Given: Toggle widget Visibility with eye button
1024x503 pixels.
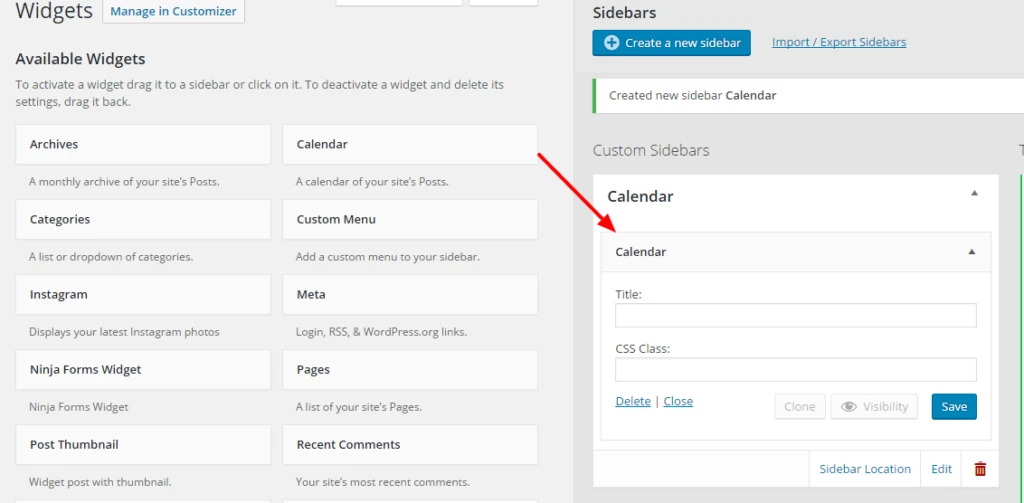Looking at the screenshot, I should pyautogui.click(x=874, y=407).
